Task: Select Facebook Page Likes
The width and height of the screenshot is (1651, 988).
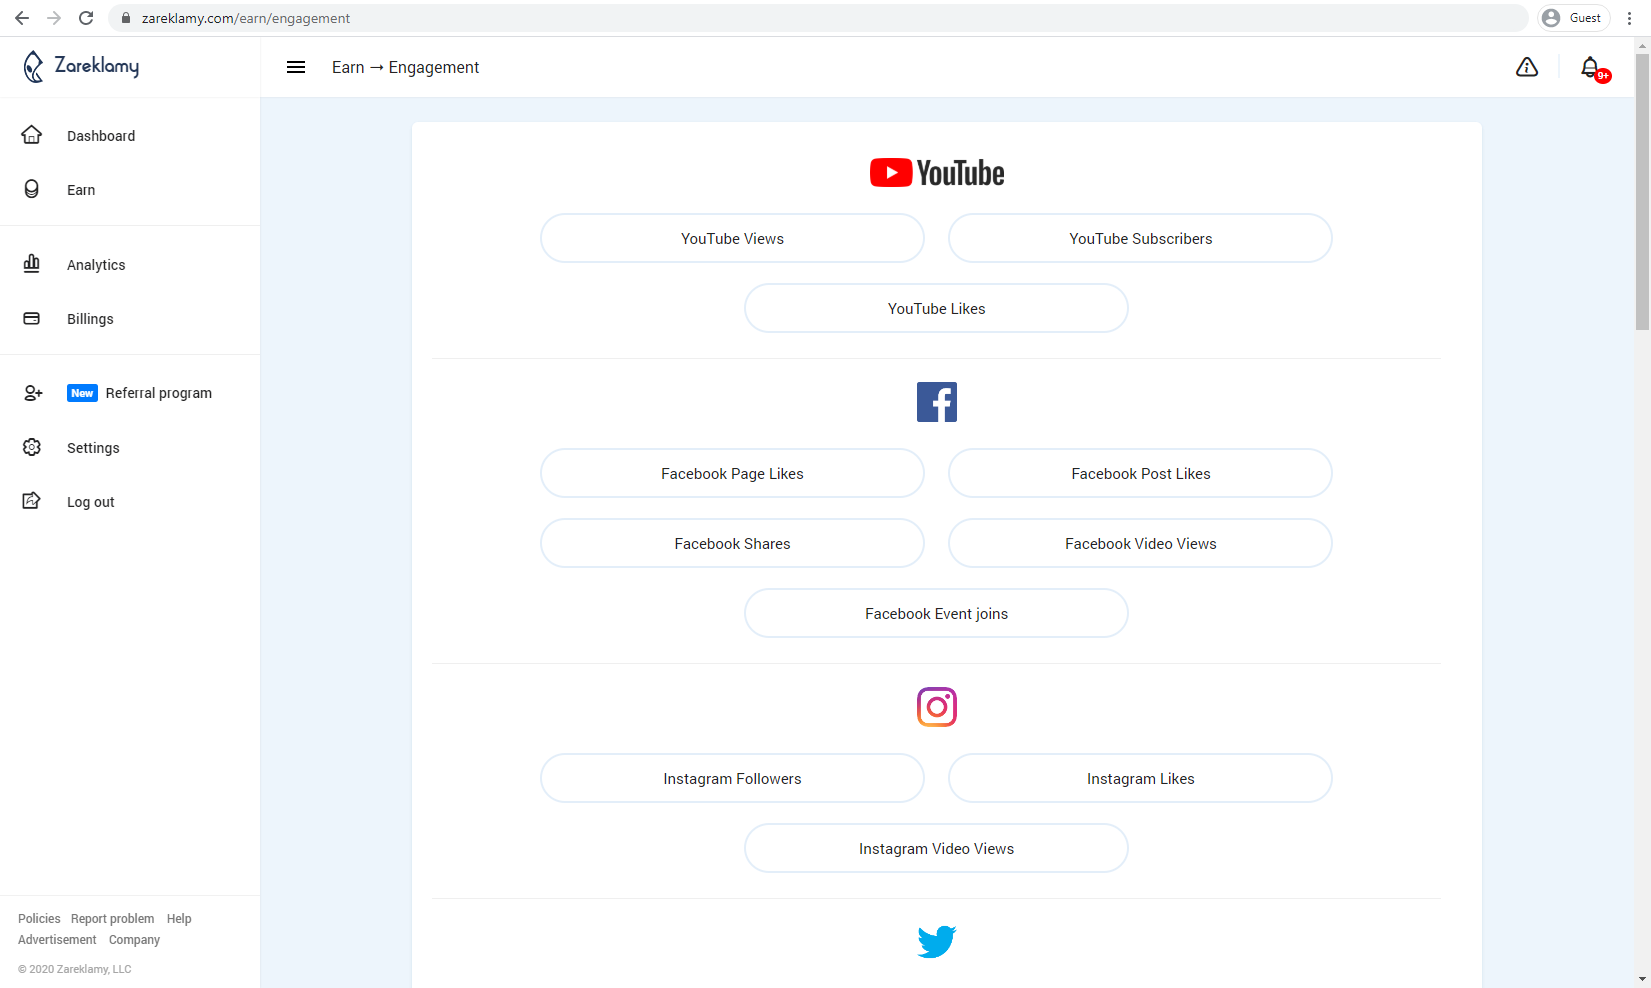Action: pos(732,473)
